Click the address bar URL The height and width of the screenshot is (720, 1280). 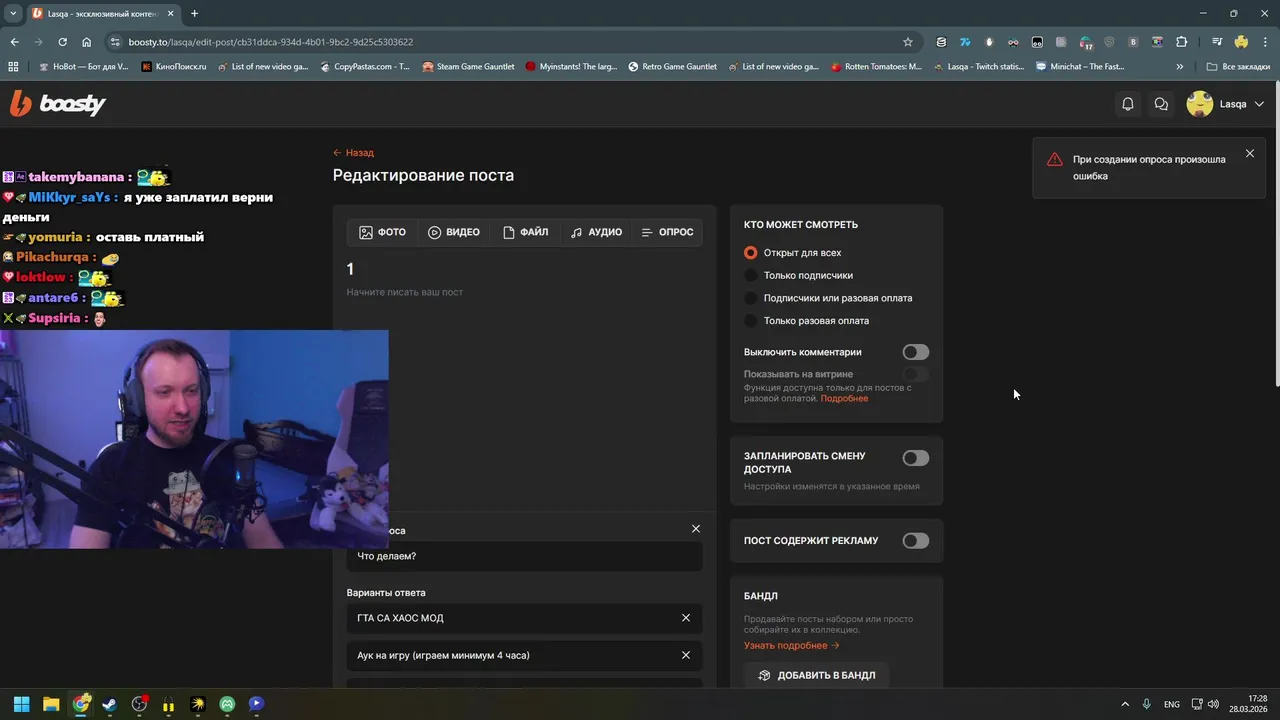point(271,42)
